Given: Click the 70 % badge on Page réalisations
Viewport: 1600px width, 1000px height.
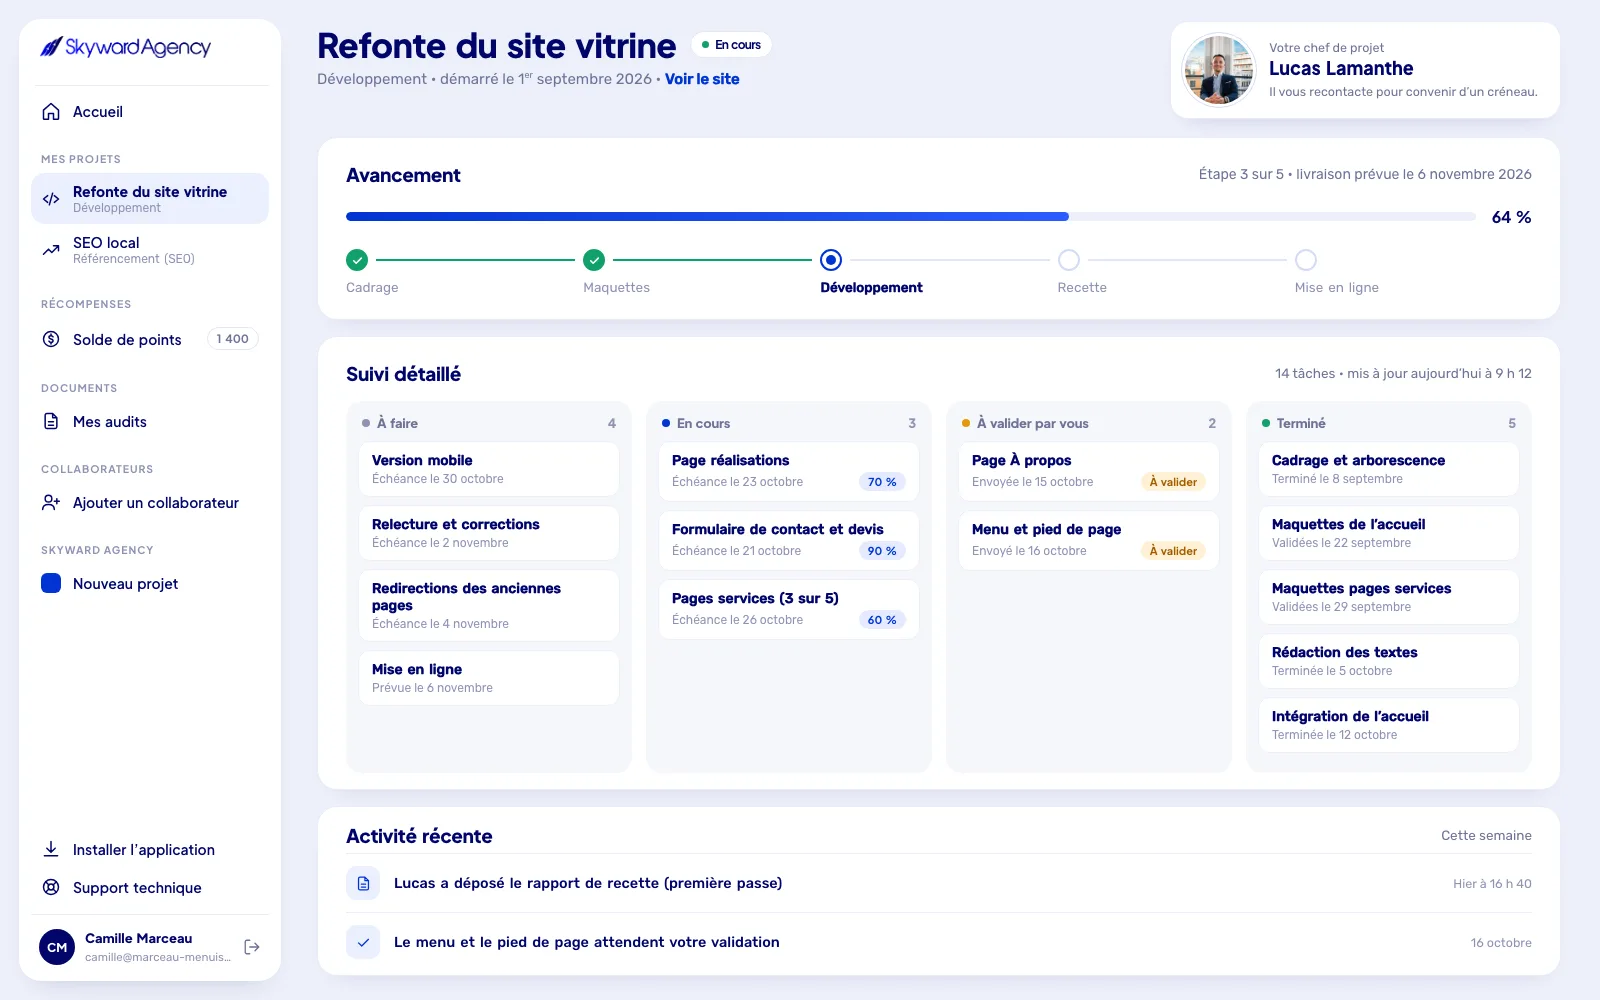Looking at the screenshot, I should [x=882, y=482].
